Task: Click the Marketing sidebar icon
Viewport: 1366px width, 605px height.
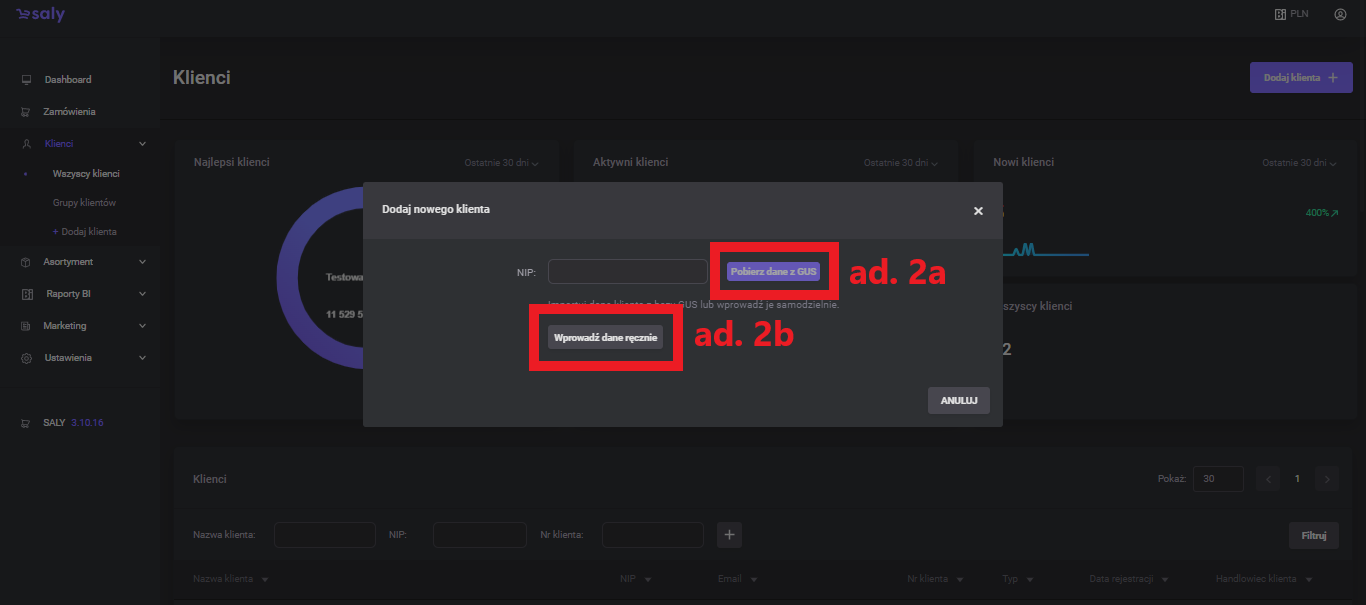Action: pos(27,326)
